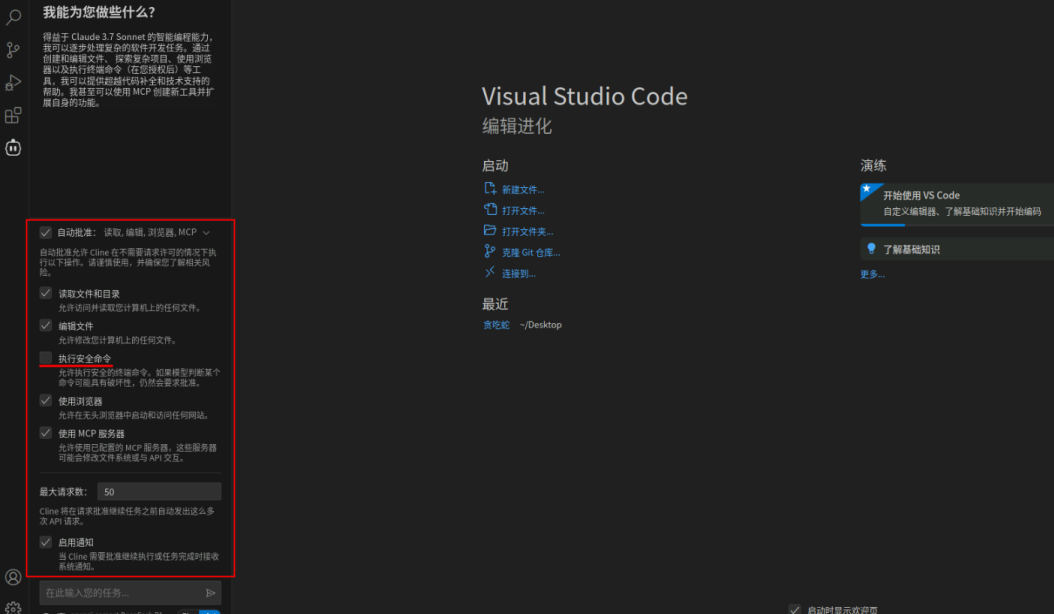
Task: Open the Settings gear icon
Action: pos(12,605)
